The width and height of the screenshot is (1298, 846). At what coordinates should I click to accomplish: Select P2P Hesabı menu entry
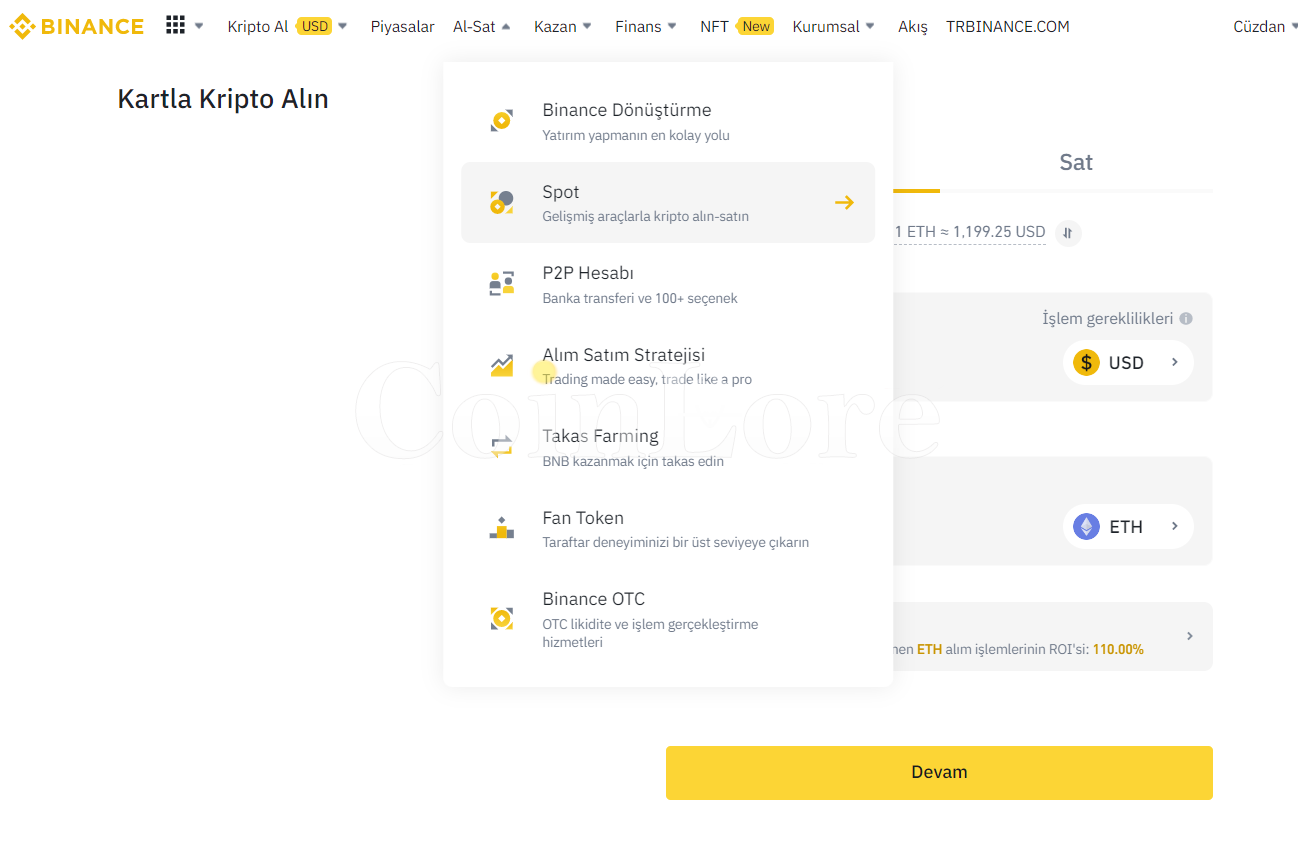tap(668, 284)
